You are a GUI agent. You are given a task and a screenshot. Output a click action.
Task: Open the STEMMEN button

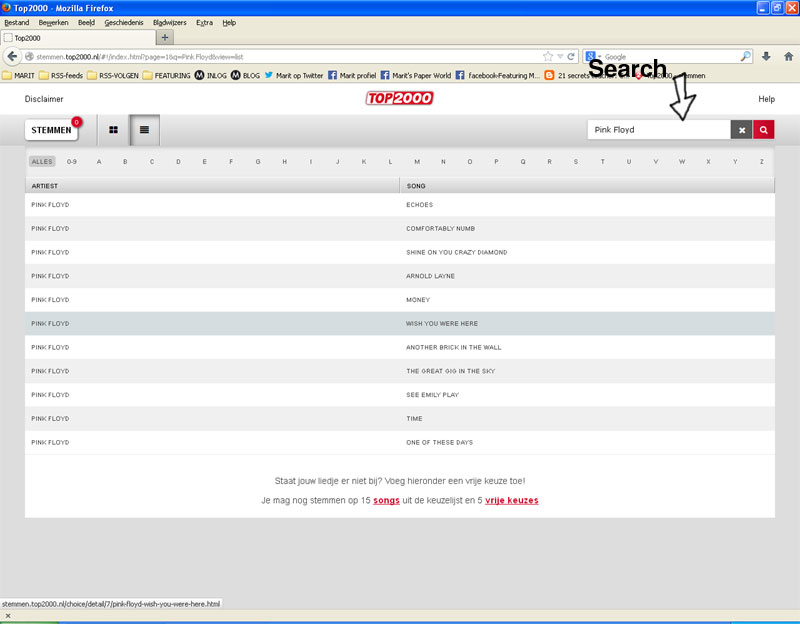[52, 130]
